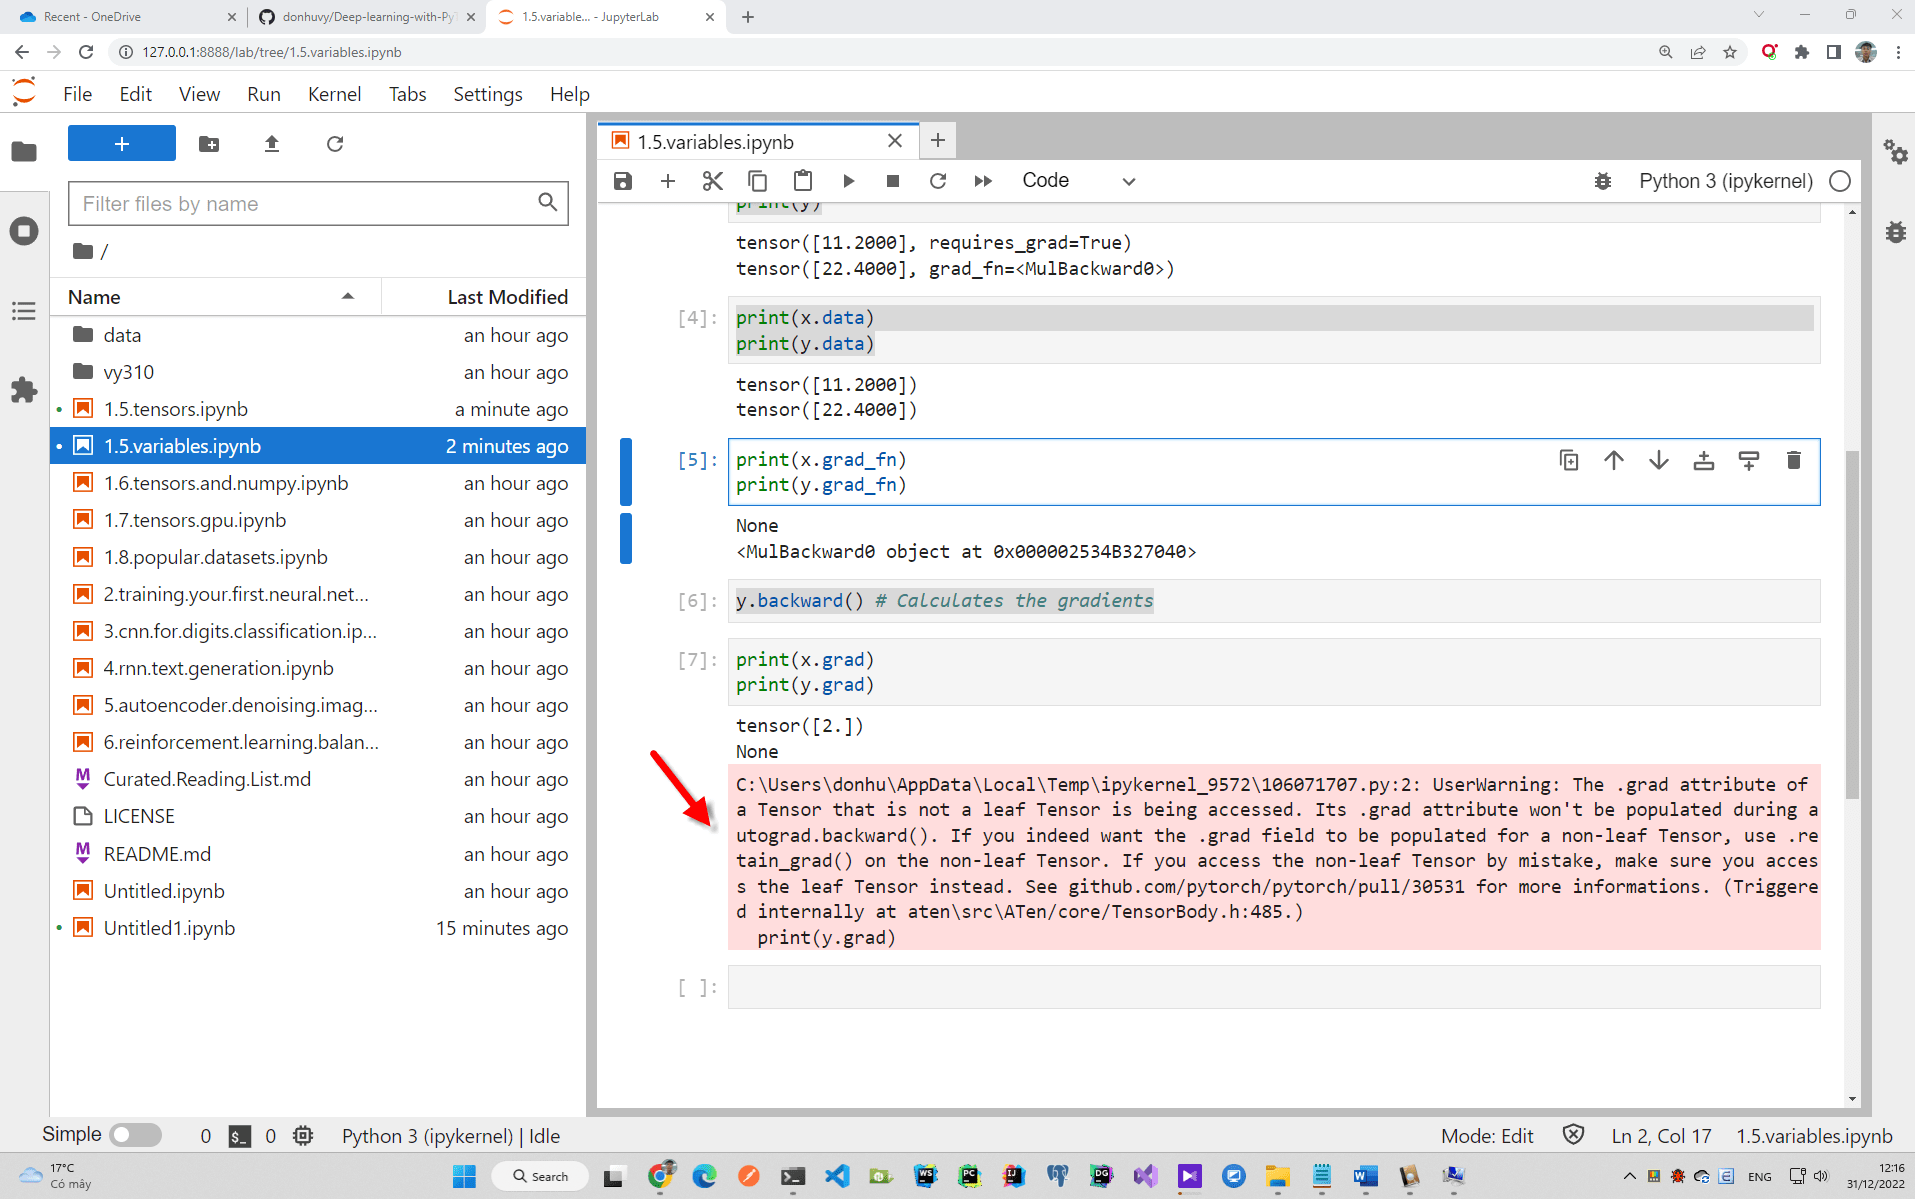Restart kernel and run all cells
Image resolution: width=1915 pixels, height=1199 pixels.
[983, 181]
